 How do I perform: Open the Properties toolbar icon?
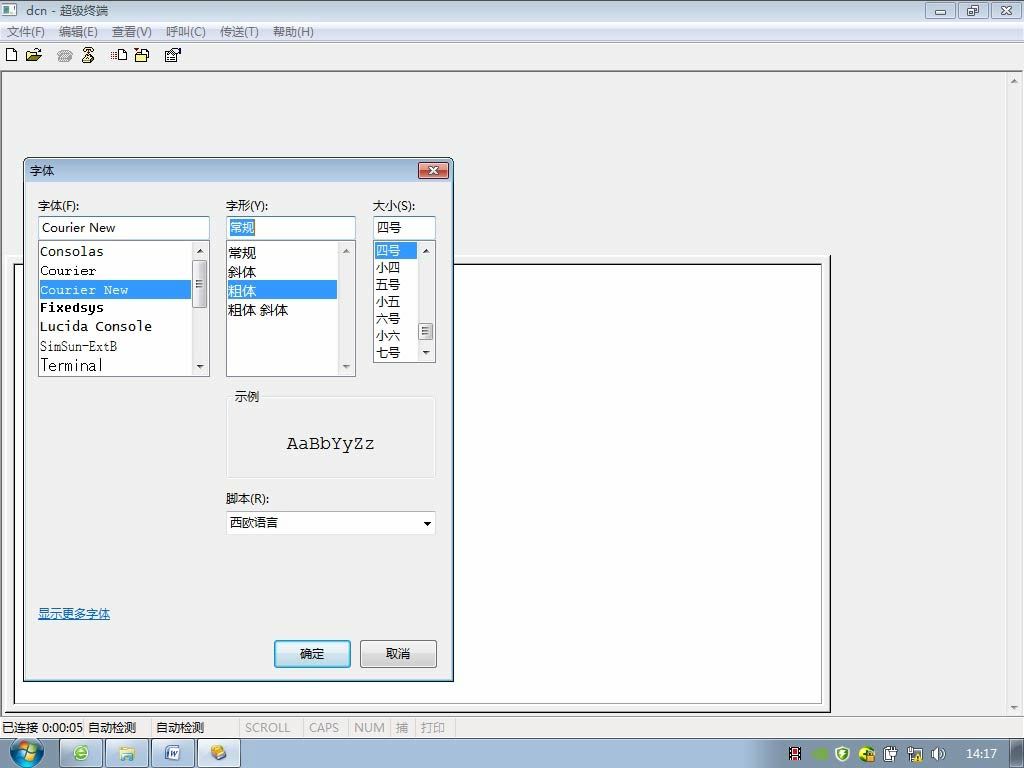(x=172, y=56)
